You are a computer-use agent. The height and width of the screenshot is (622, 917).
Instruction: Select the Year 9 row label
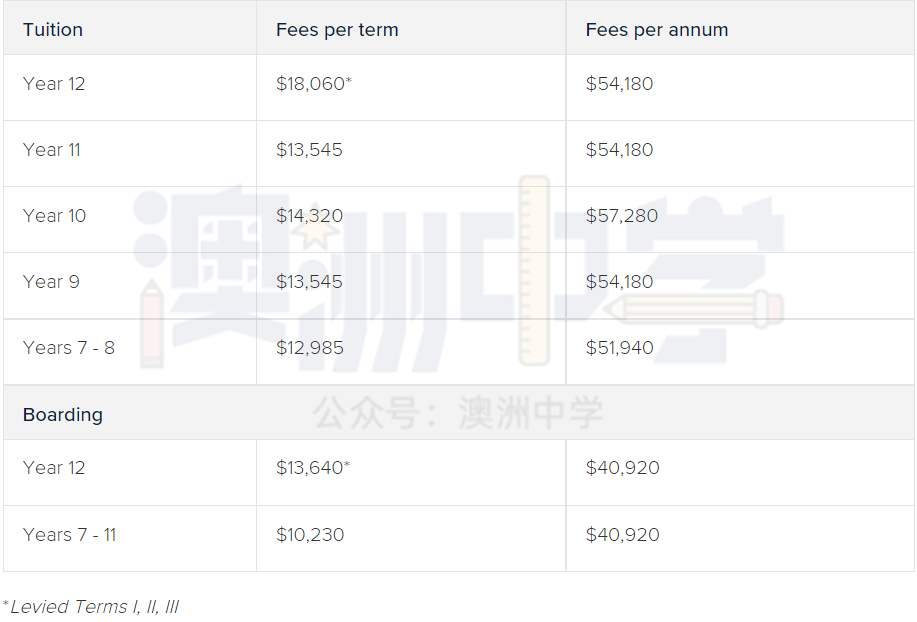pos(51,282)
